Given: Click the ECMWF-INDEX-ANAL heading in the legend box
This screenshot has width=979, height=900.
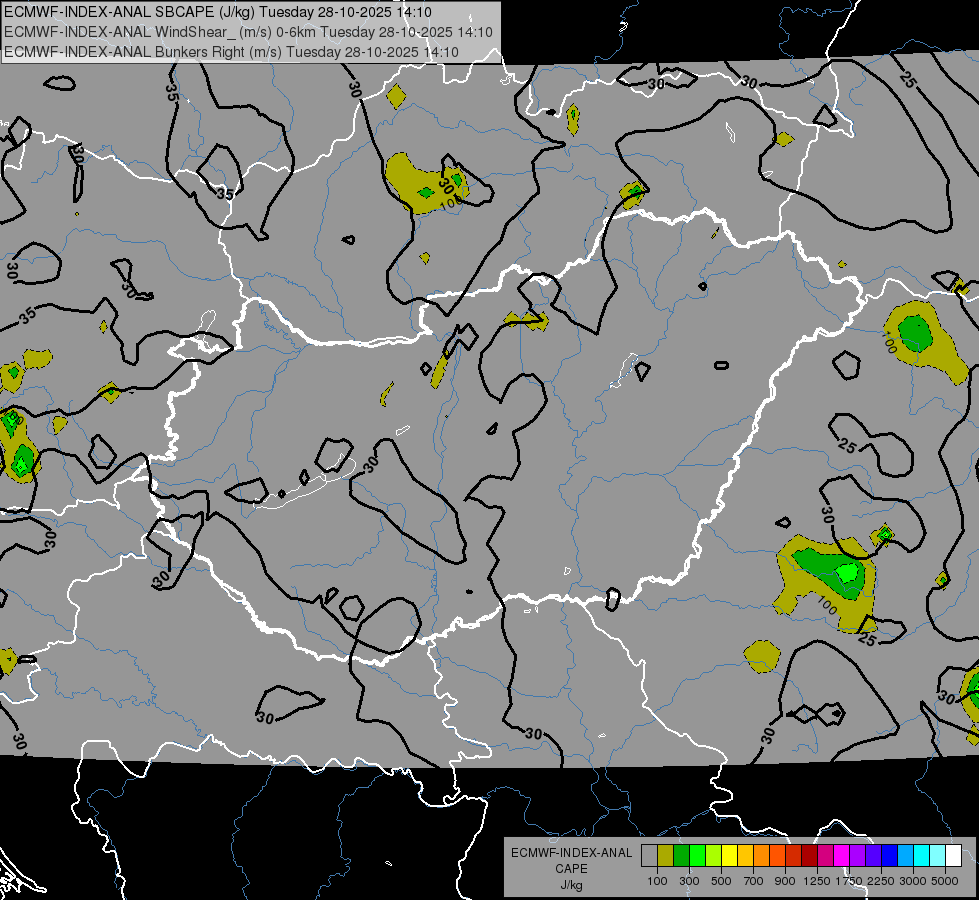Looking at the screenshot, I should point(571,853).
